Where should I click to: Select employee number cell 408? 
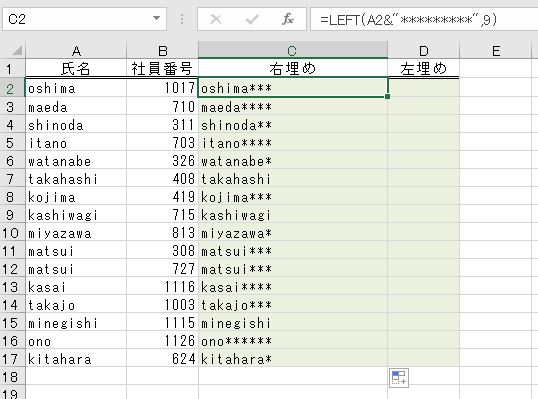[x=162, y=179]
